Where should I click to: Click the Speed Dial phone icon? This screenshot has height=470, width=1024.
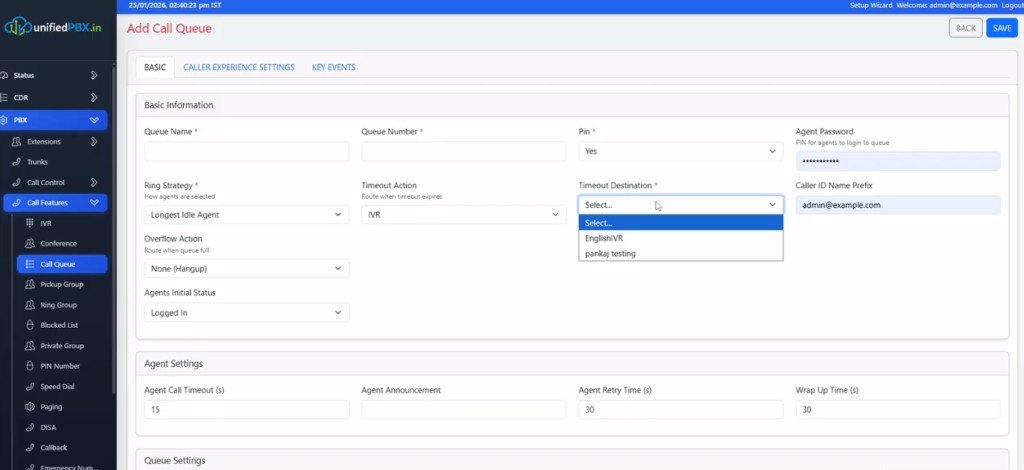(29, 386)
